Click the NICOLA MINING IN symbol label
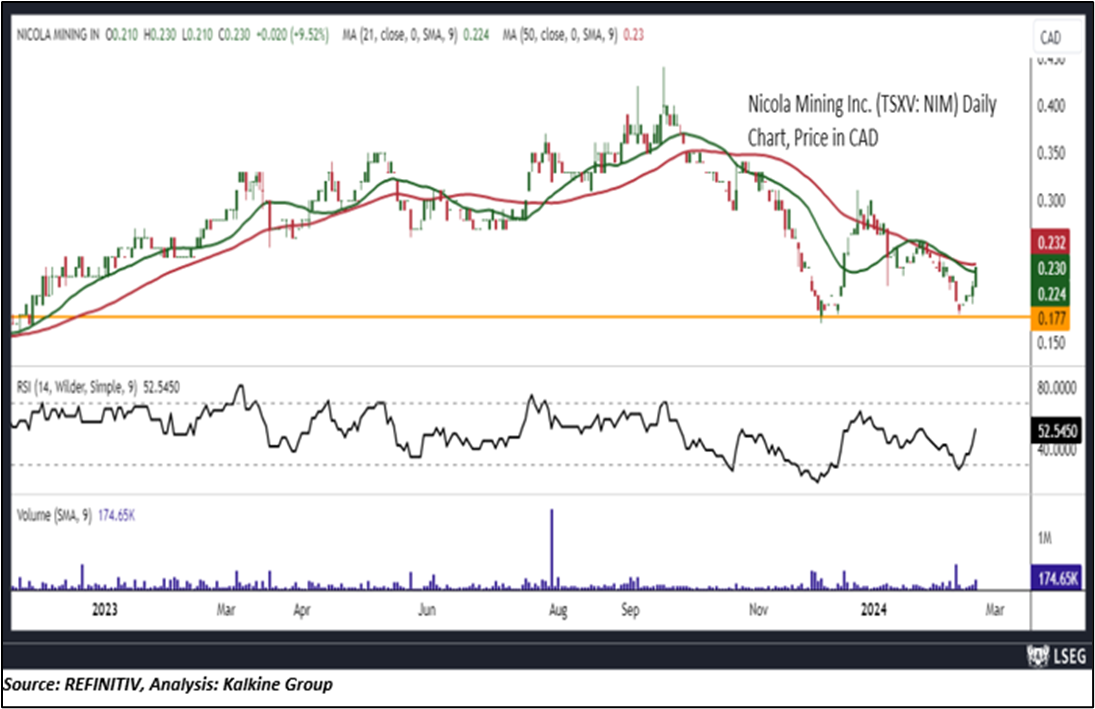 click(x=58, y=34)
